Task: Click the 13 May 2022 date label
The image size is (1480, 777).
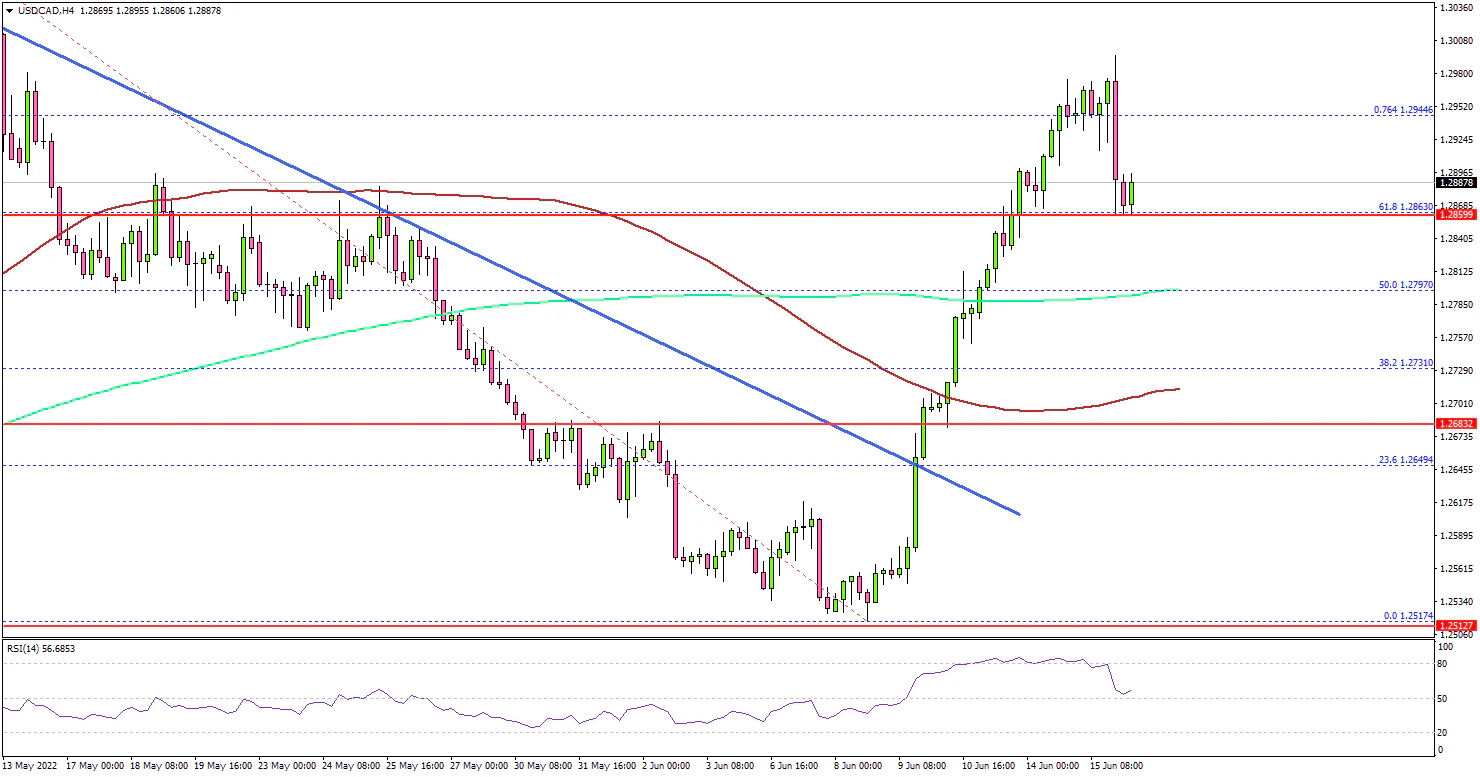Action: [30, 766]
